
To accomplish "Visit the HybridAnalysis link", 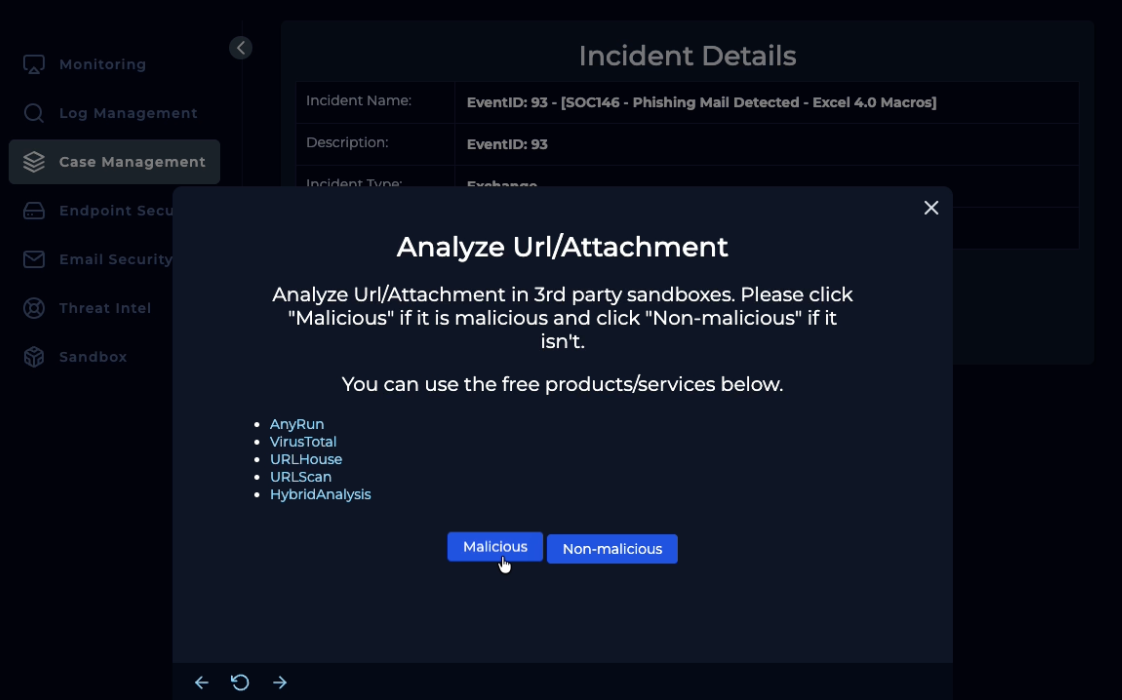I will click(x=320, y=494).
